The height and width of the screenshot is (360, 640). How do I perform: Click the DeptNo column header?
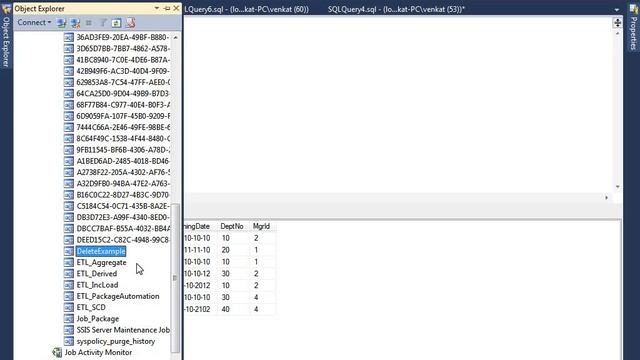click(x=232, y=226)
